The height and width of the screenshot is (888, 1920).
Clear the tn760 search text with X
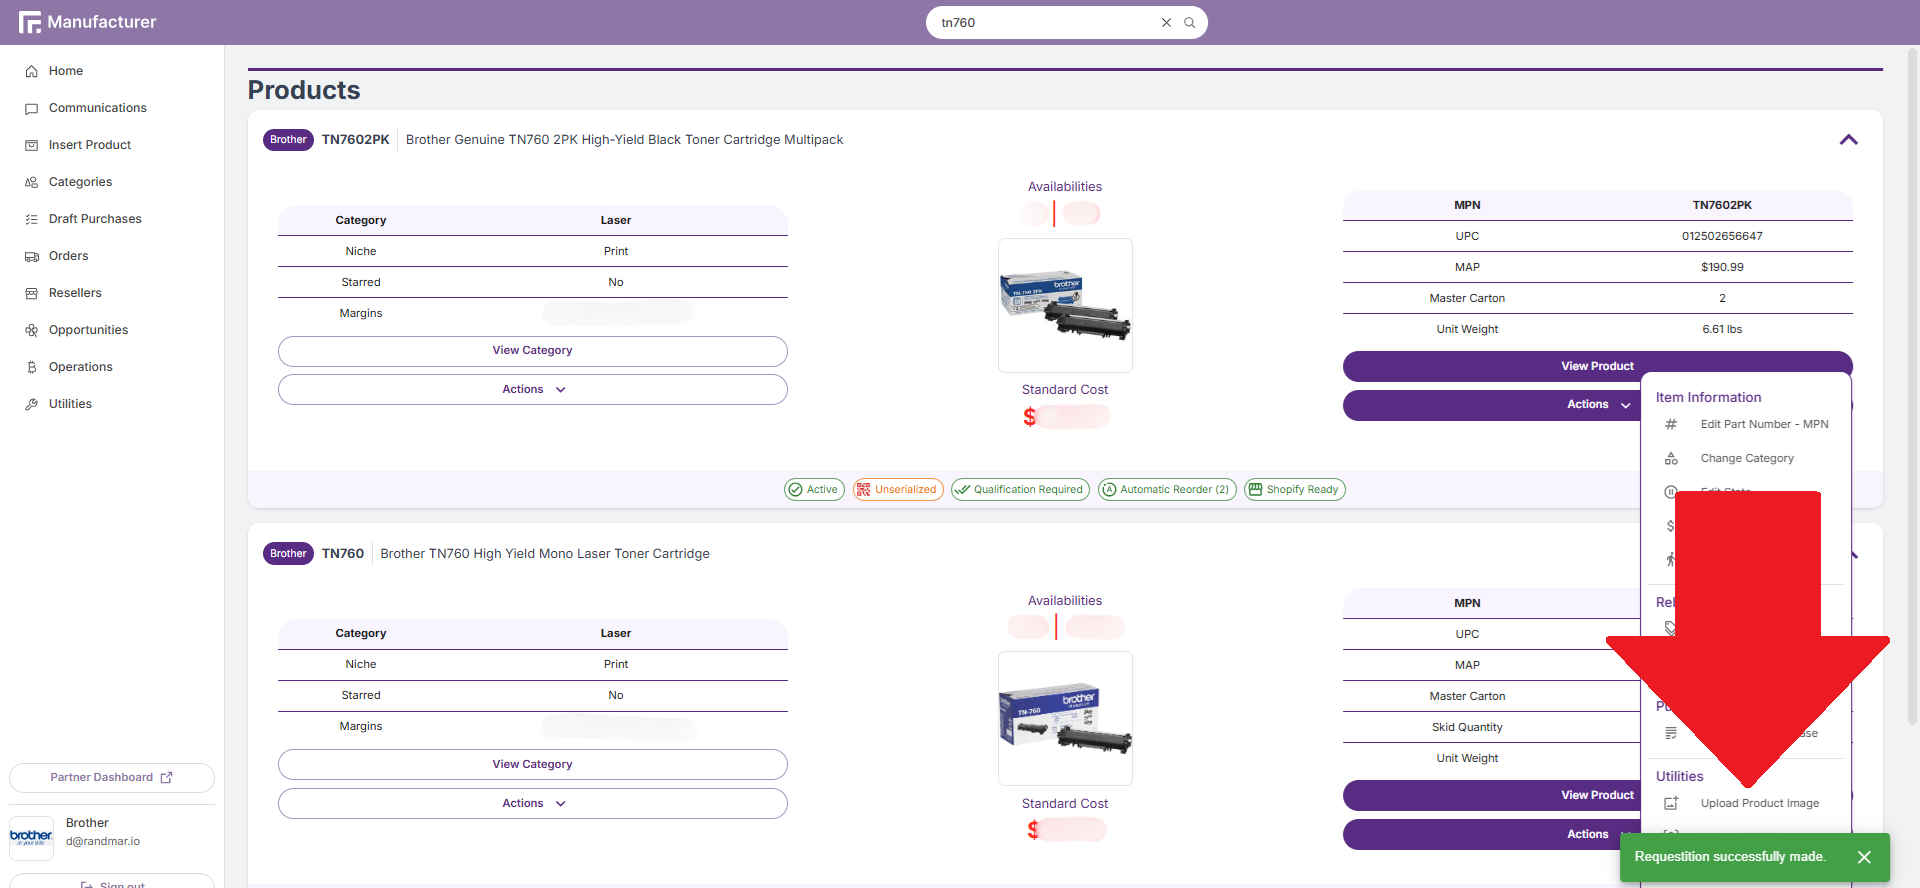(x=1166, y=22)
